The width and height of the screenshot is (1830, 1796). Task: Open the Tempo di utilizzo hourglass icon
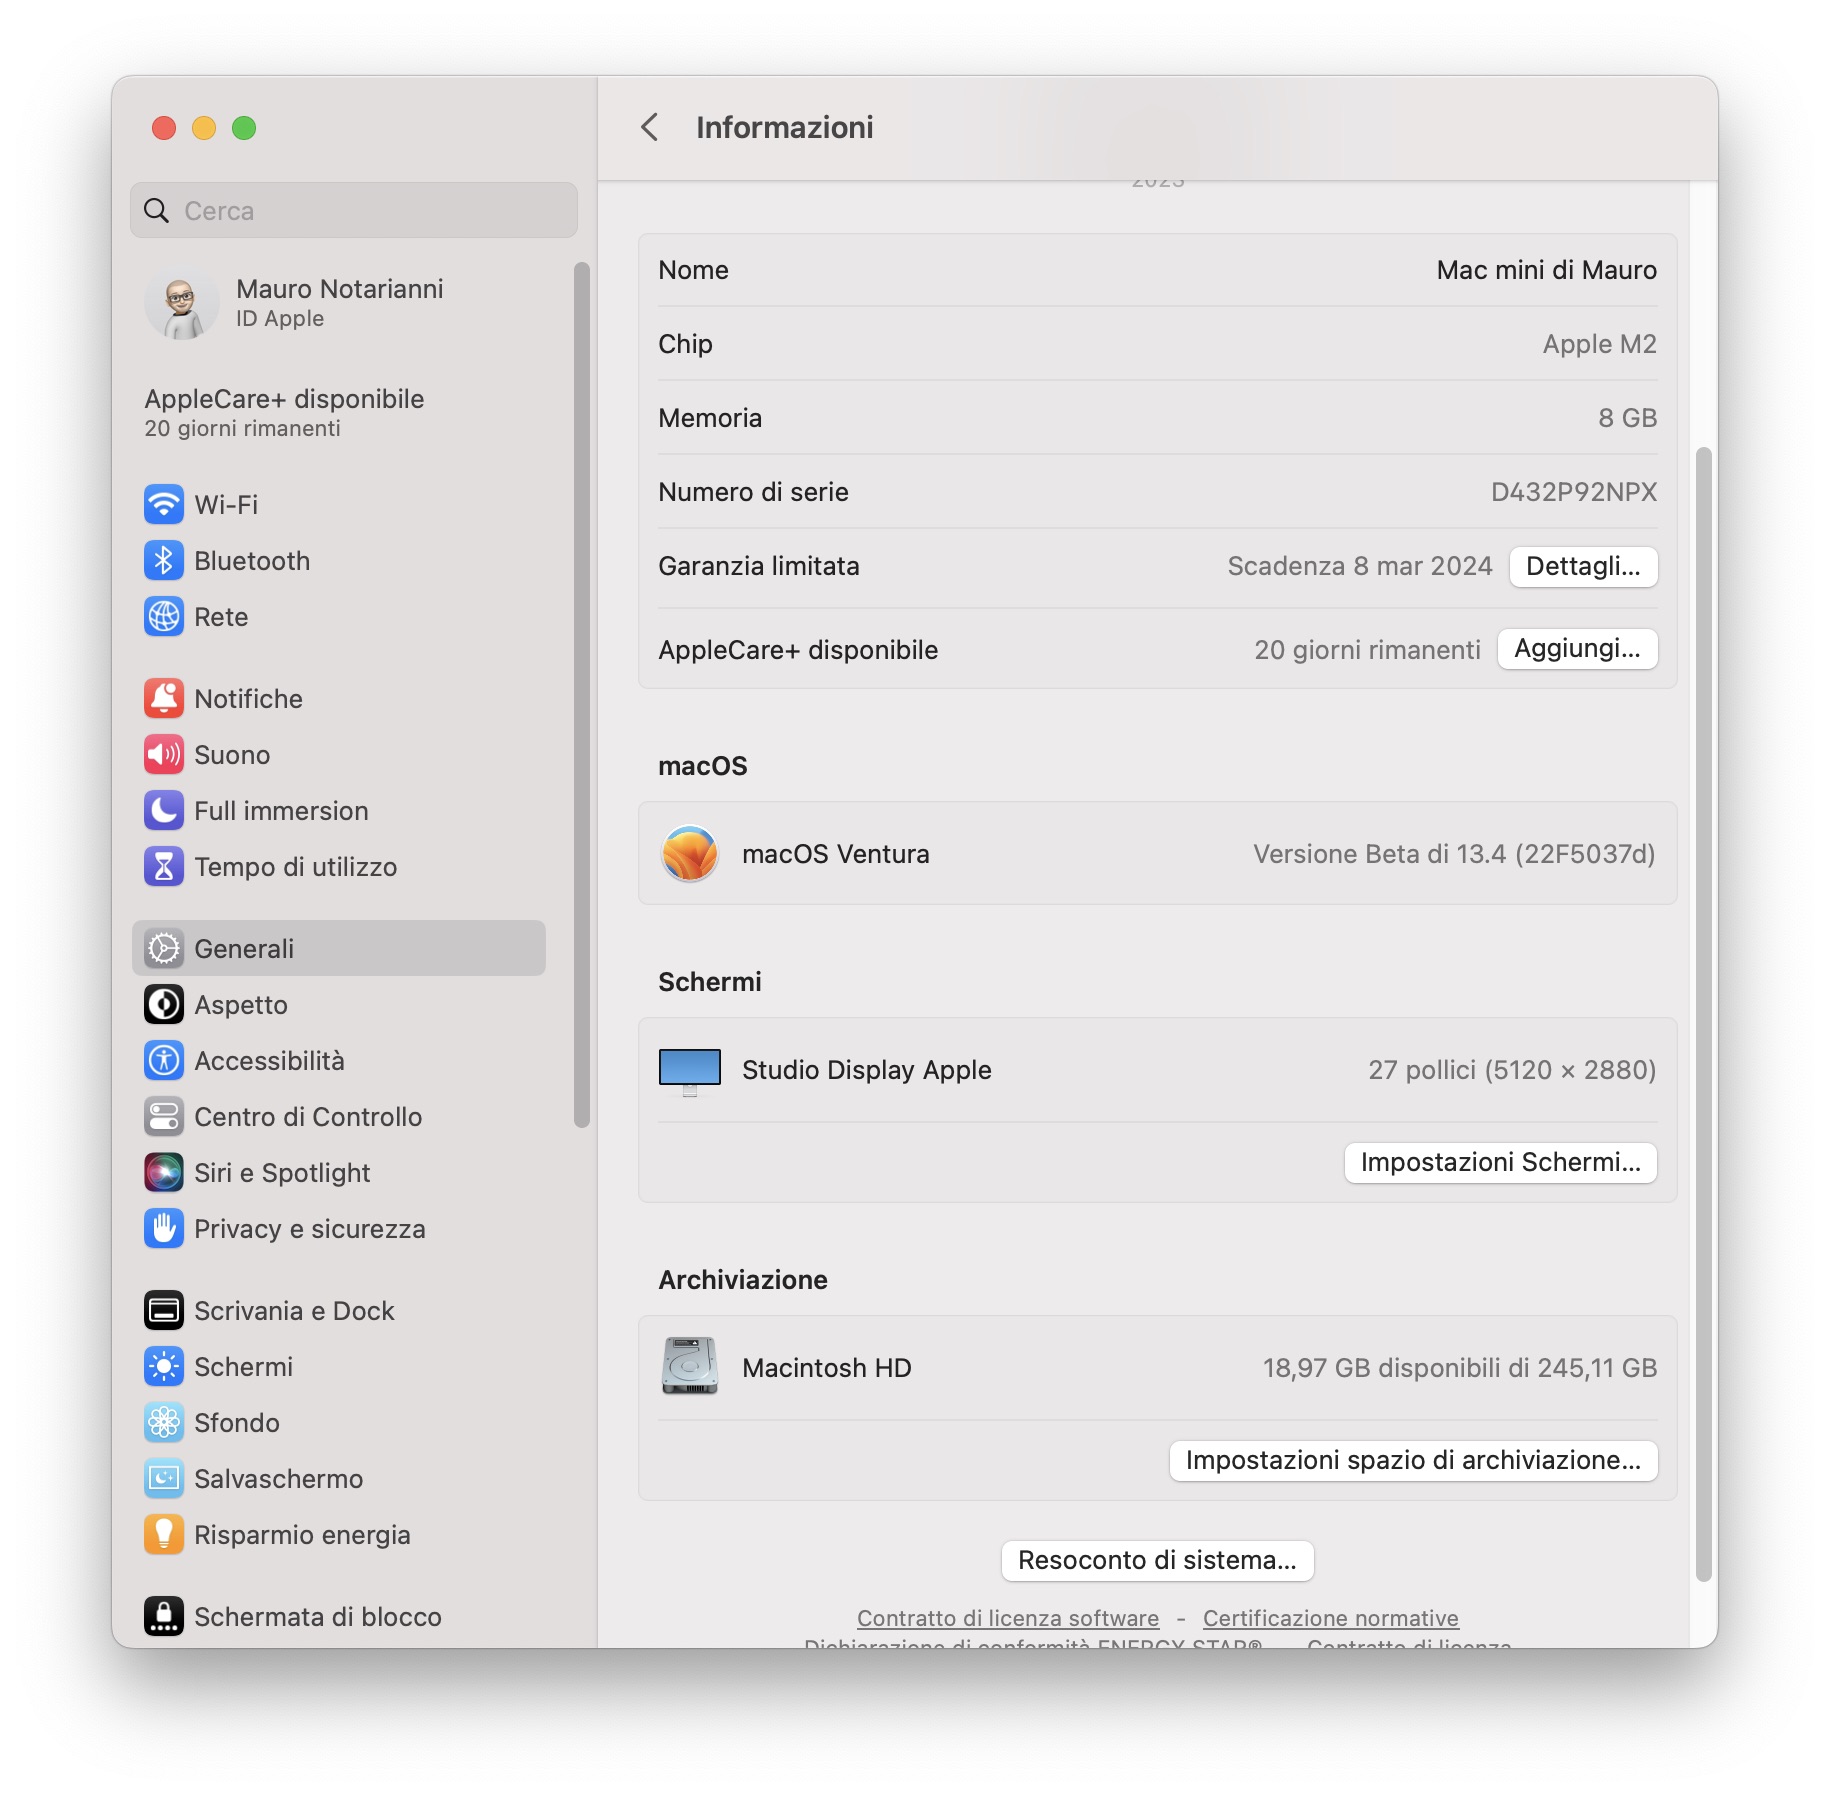163,866
